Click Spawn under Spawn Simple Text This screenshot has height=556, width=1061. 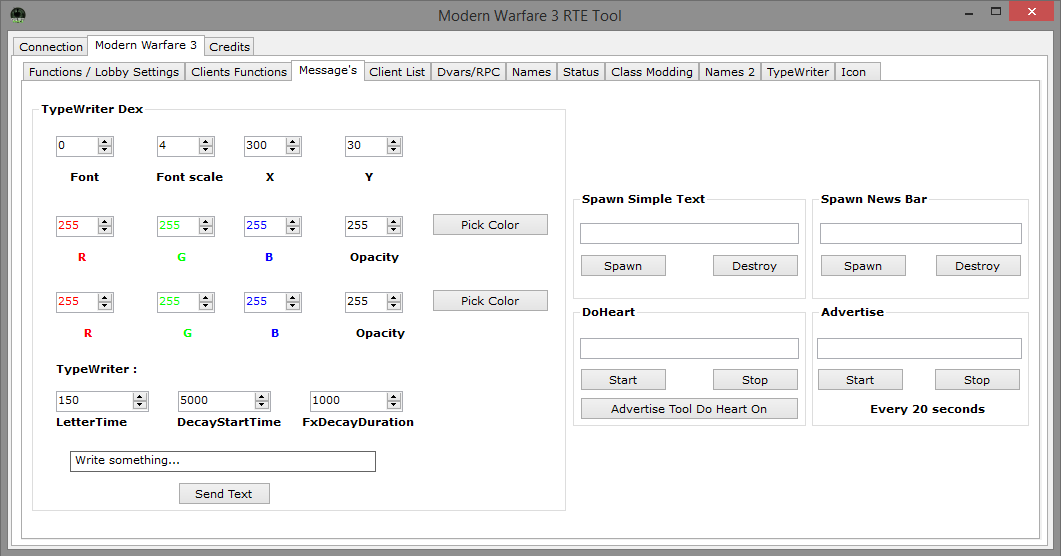(x=623, y=266)
